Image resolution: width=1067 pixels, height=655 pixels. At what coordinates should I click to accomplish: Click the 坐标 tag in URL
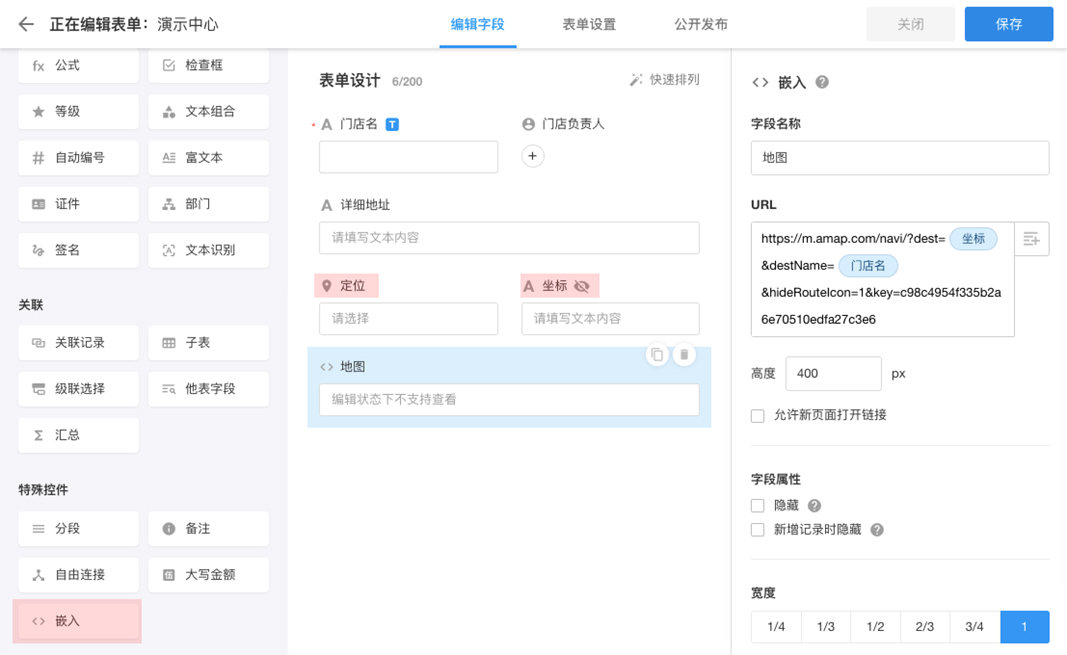pyautogui.click(x=973, y=239)
